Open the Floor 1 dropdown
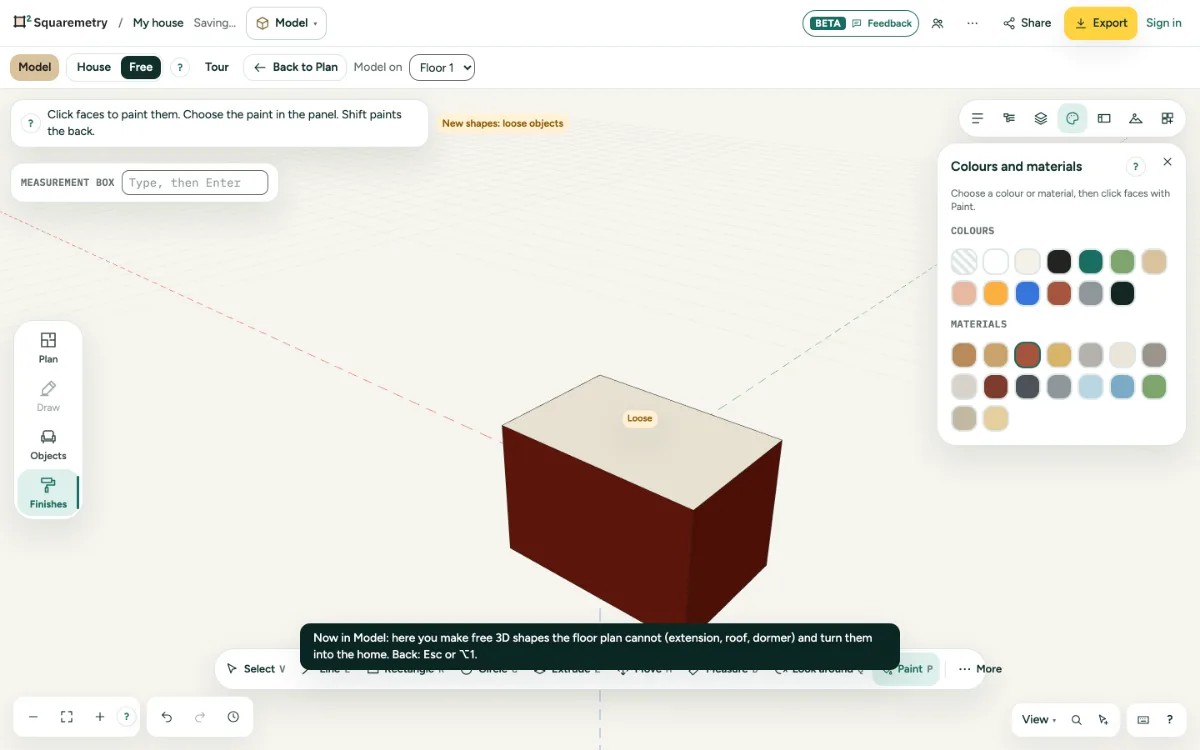This screenshot has width=1200, height=750. [442, 68]
